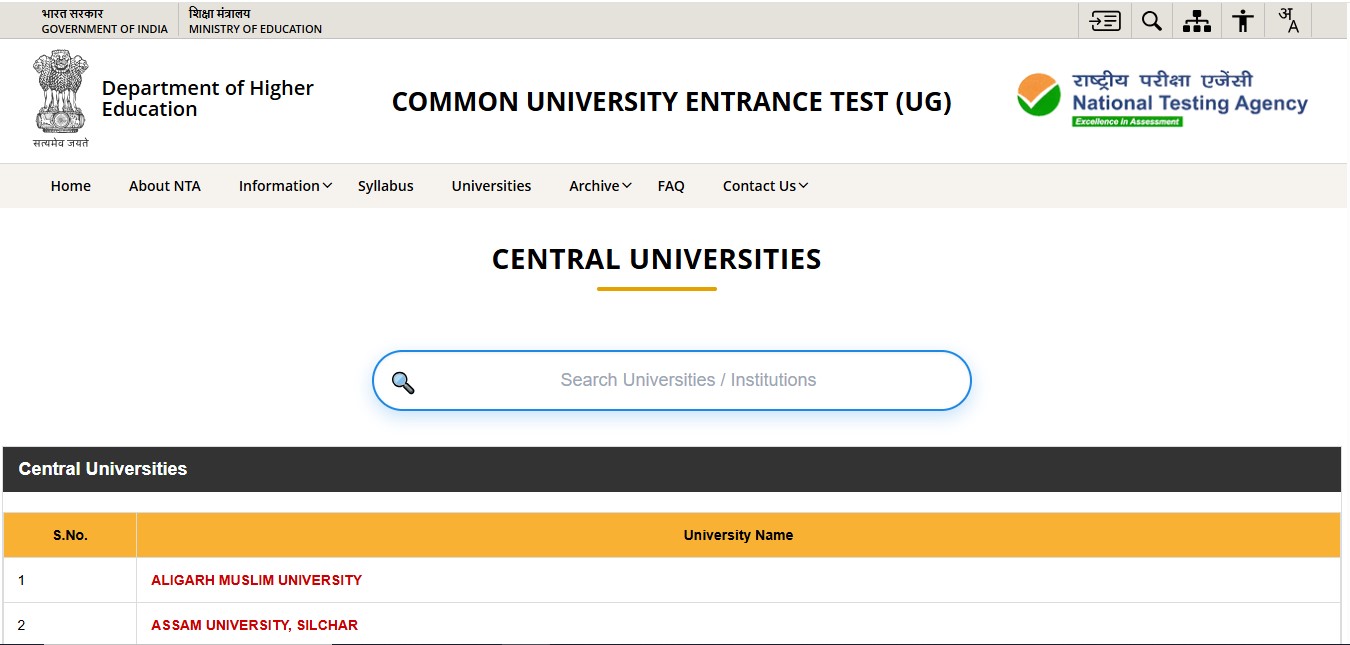Open Assam University, Silchar link
The height and width of the screenshot is (645, 1350).
pyautogui.click(x=255, y=625)
